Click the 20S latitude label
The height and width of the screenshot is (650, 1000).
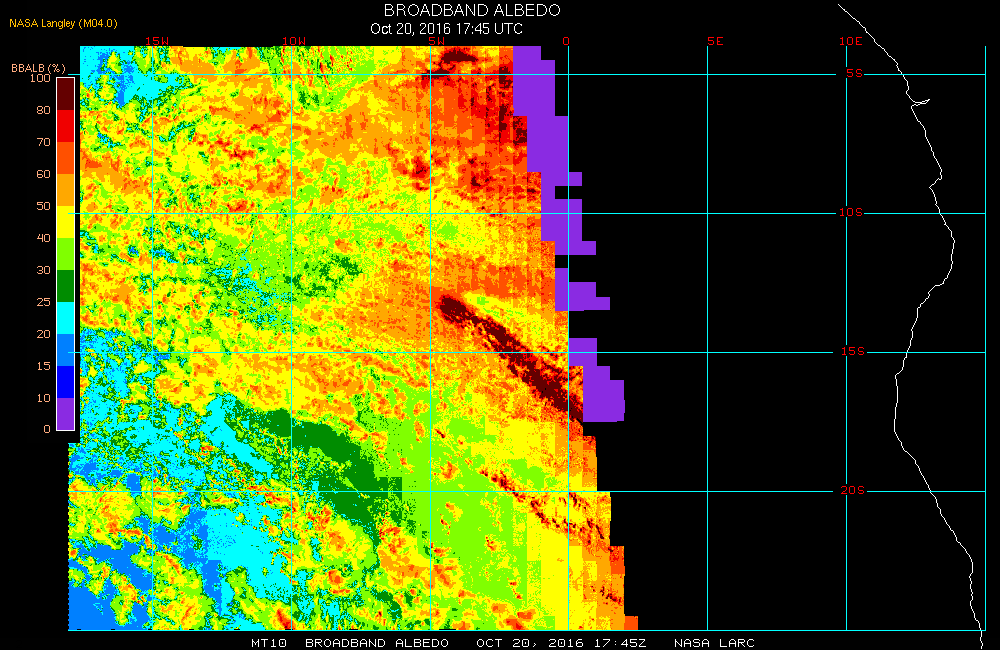pyautogui.click(x=853, y=490)
